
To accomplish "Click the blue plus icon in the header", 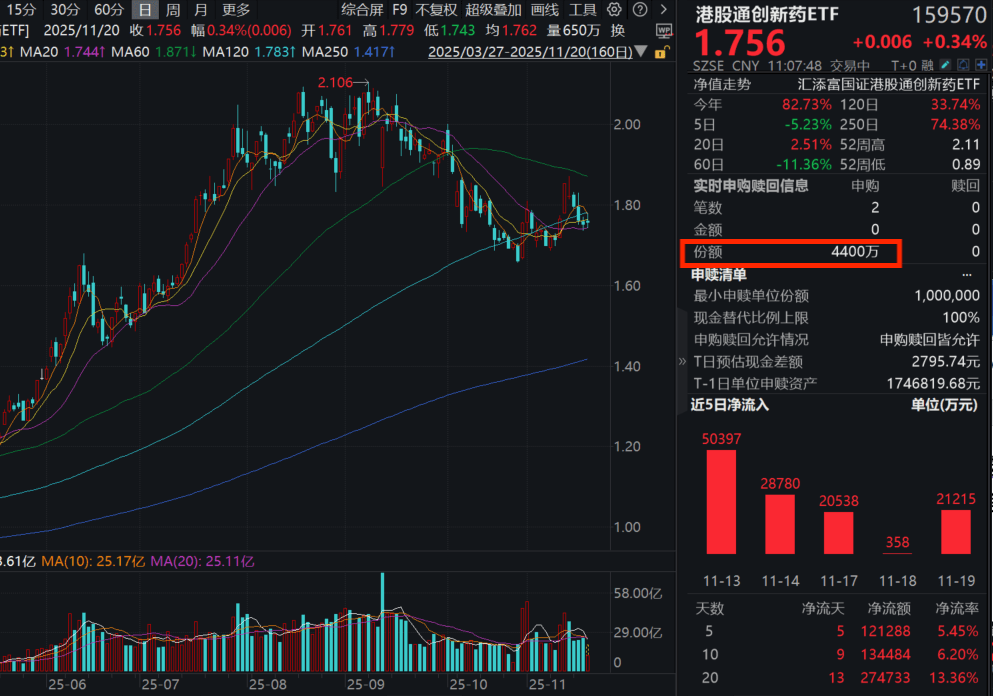I will [x=980, y=64].
